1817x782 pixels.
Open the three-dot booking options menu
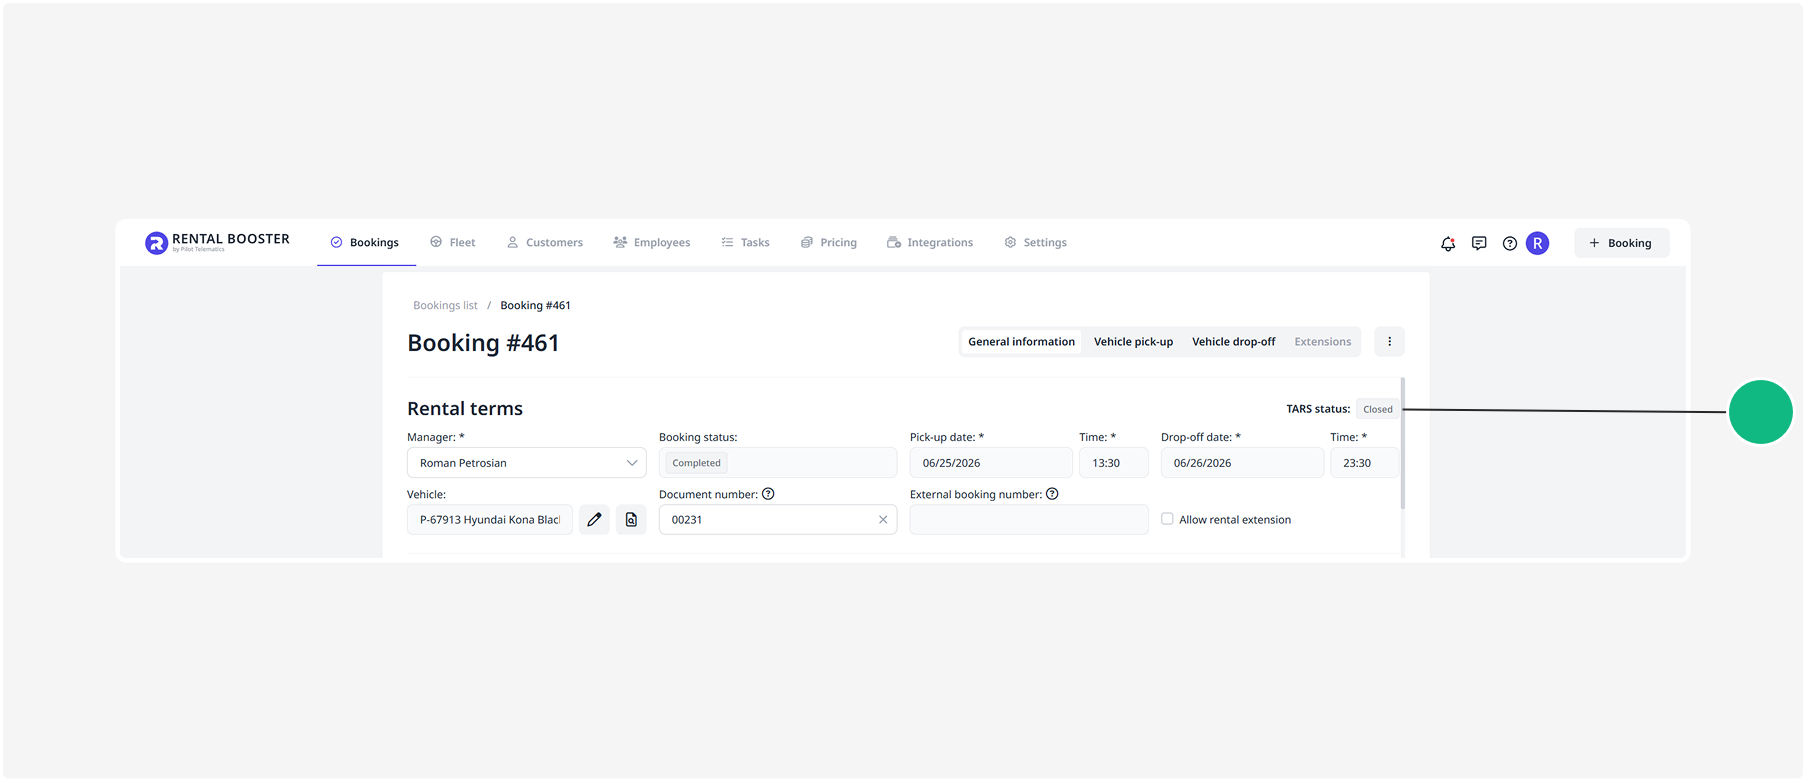[x=1389, y=341]
